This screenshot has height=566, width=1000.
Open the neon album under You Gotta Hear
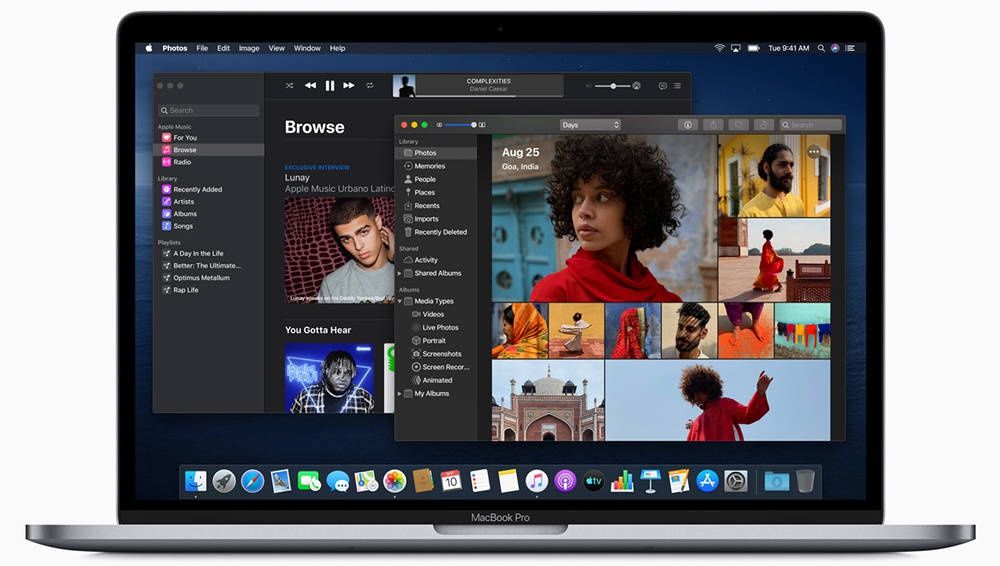[x=329, y=378]
